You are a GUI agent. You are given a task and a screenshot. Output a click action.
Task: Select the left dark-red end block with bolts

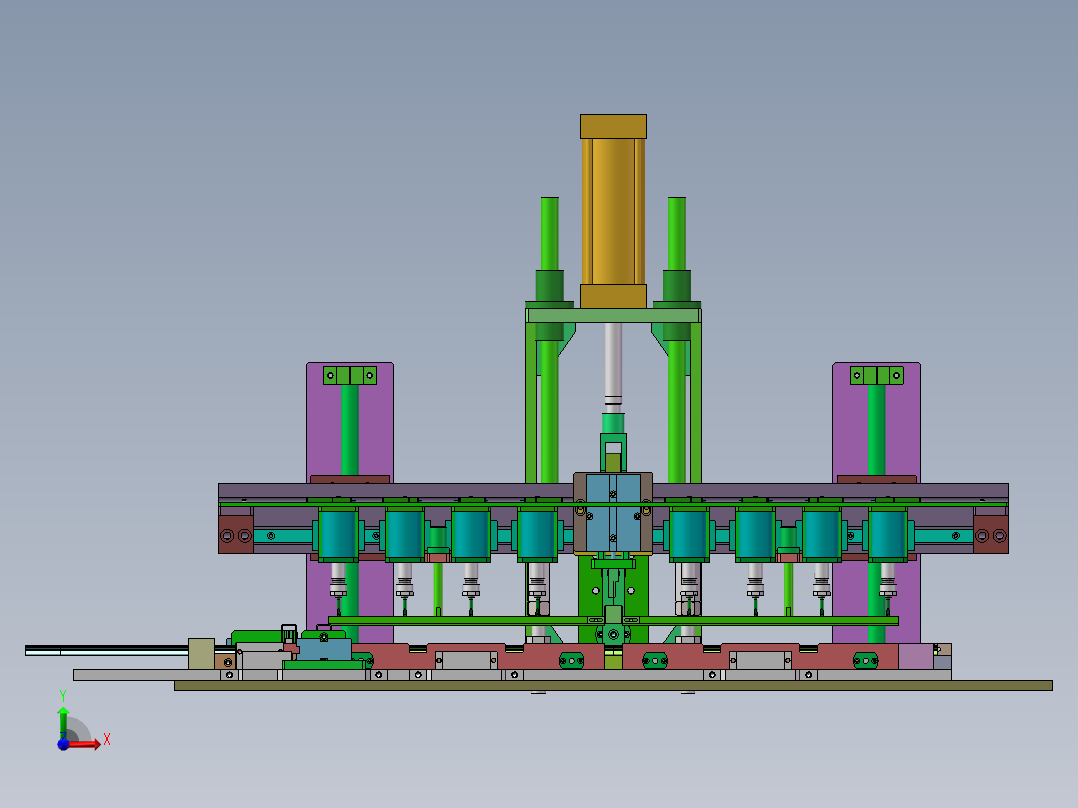236,535
